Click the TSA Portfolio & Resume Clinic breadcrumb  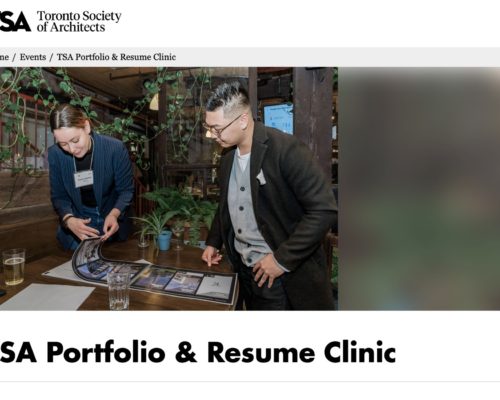pos(116,57)
